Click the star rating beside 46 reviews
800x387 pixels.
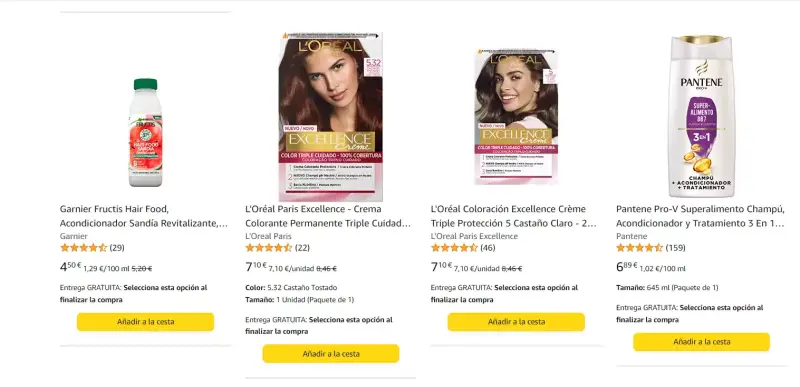pos(454,248)
